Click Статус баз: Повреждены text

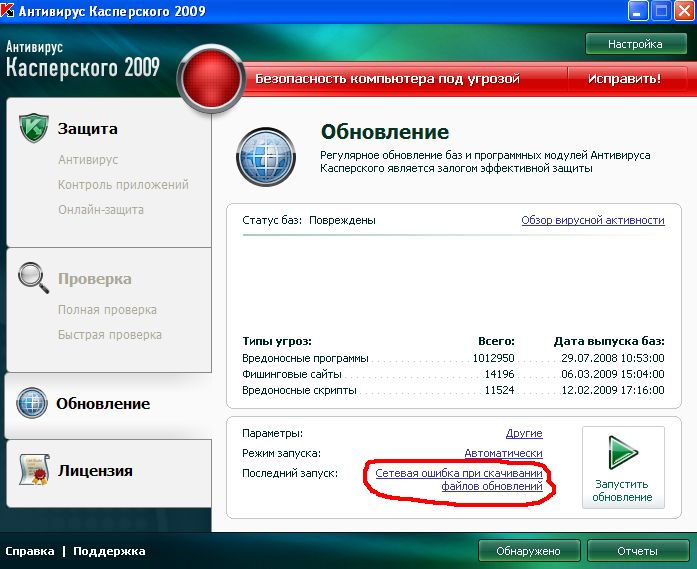click(309, 220)
